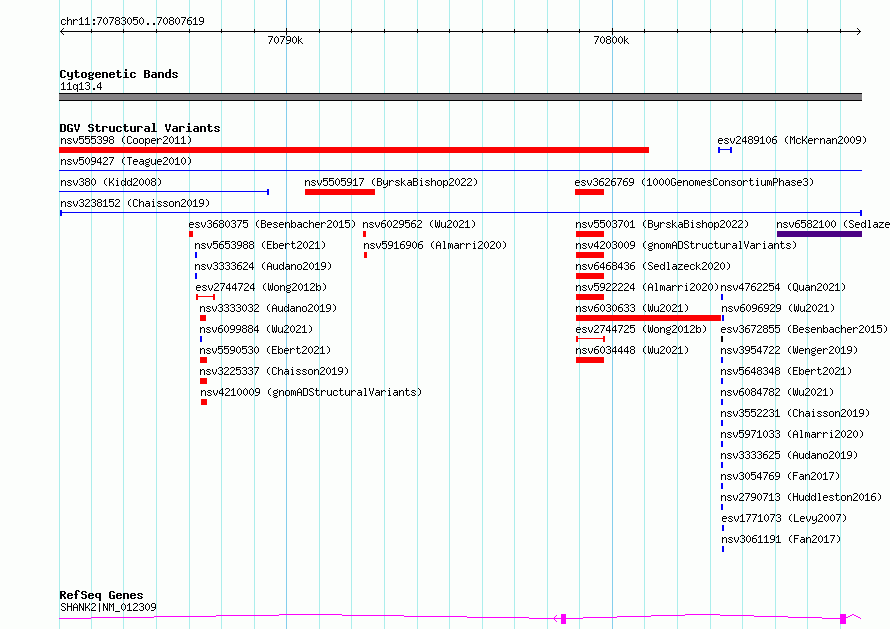
Task: Select the long red nsv555398 bar
Action: click(x=354, y=150)
